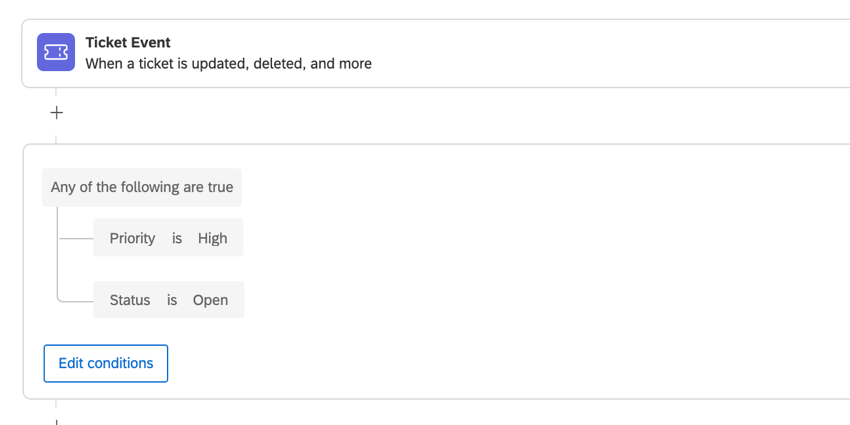Click the "Open" value in Status condition
This screenshot has width=850, height=425.
(x=210, y=300)
